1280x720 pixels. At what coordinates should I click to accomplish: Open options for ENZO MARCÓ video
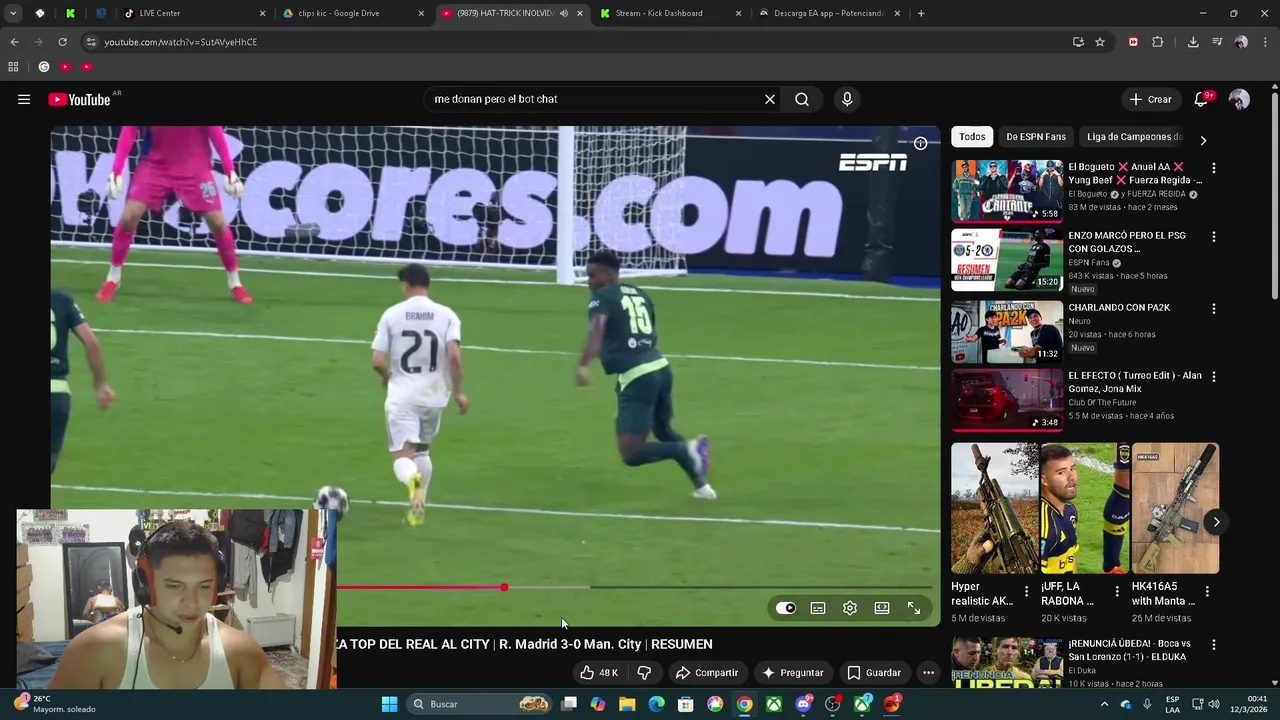click(1214, 237)
